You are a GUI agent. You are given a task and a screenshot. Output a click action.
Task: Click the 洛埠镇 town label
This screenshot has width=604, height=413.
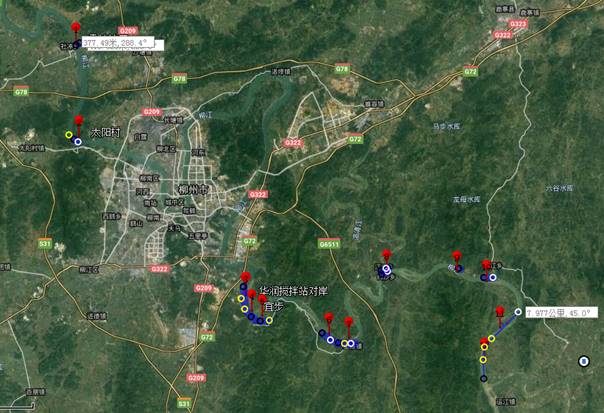point(282,72)
